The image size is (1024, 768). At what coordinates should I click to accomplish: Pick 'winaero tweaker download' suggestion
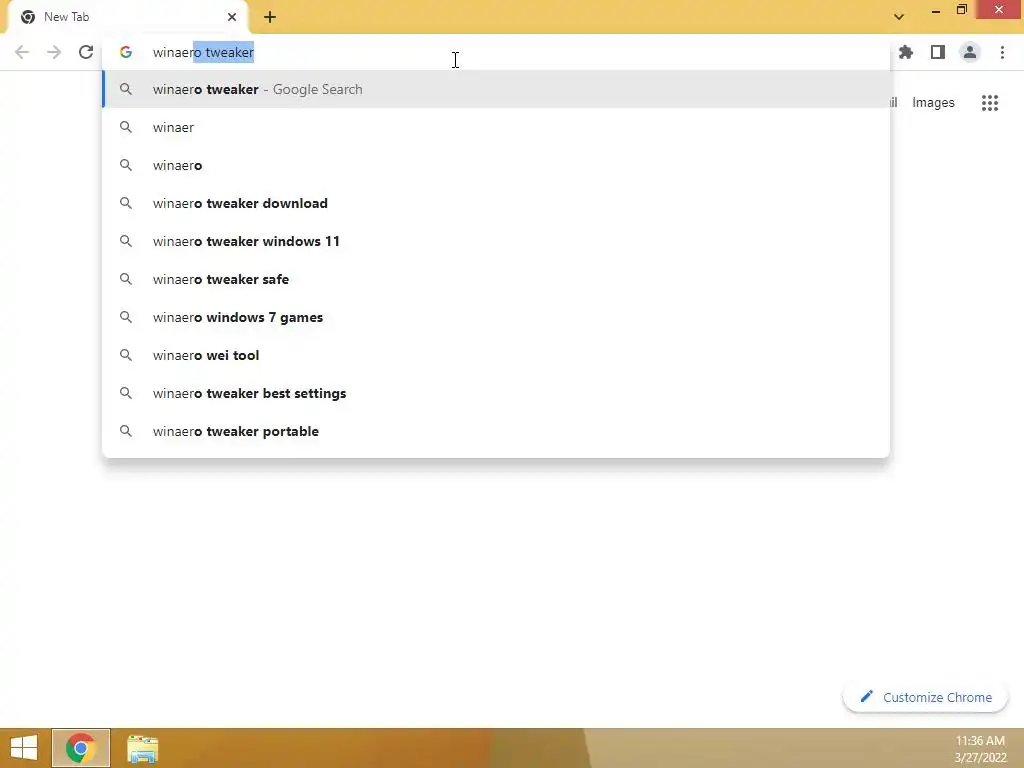496,203
